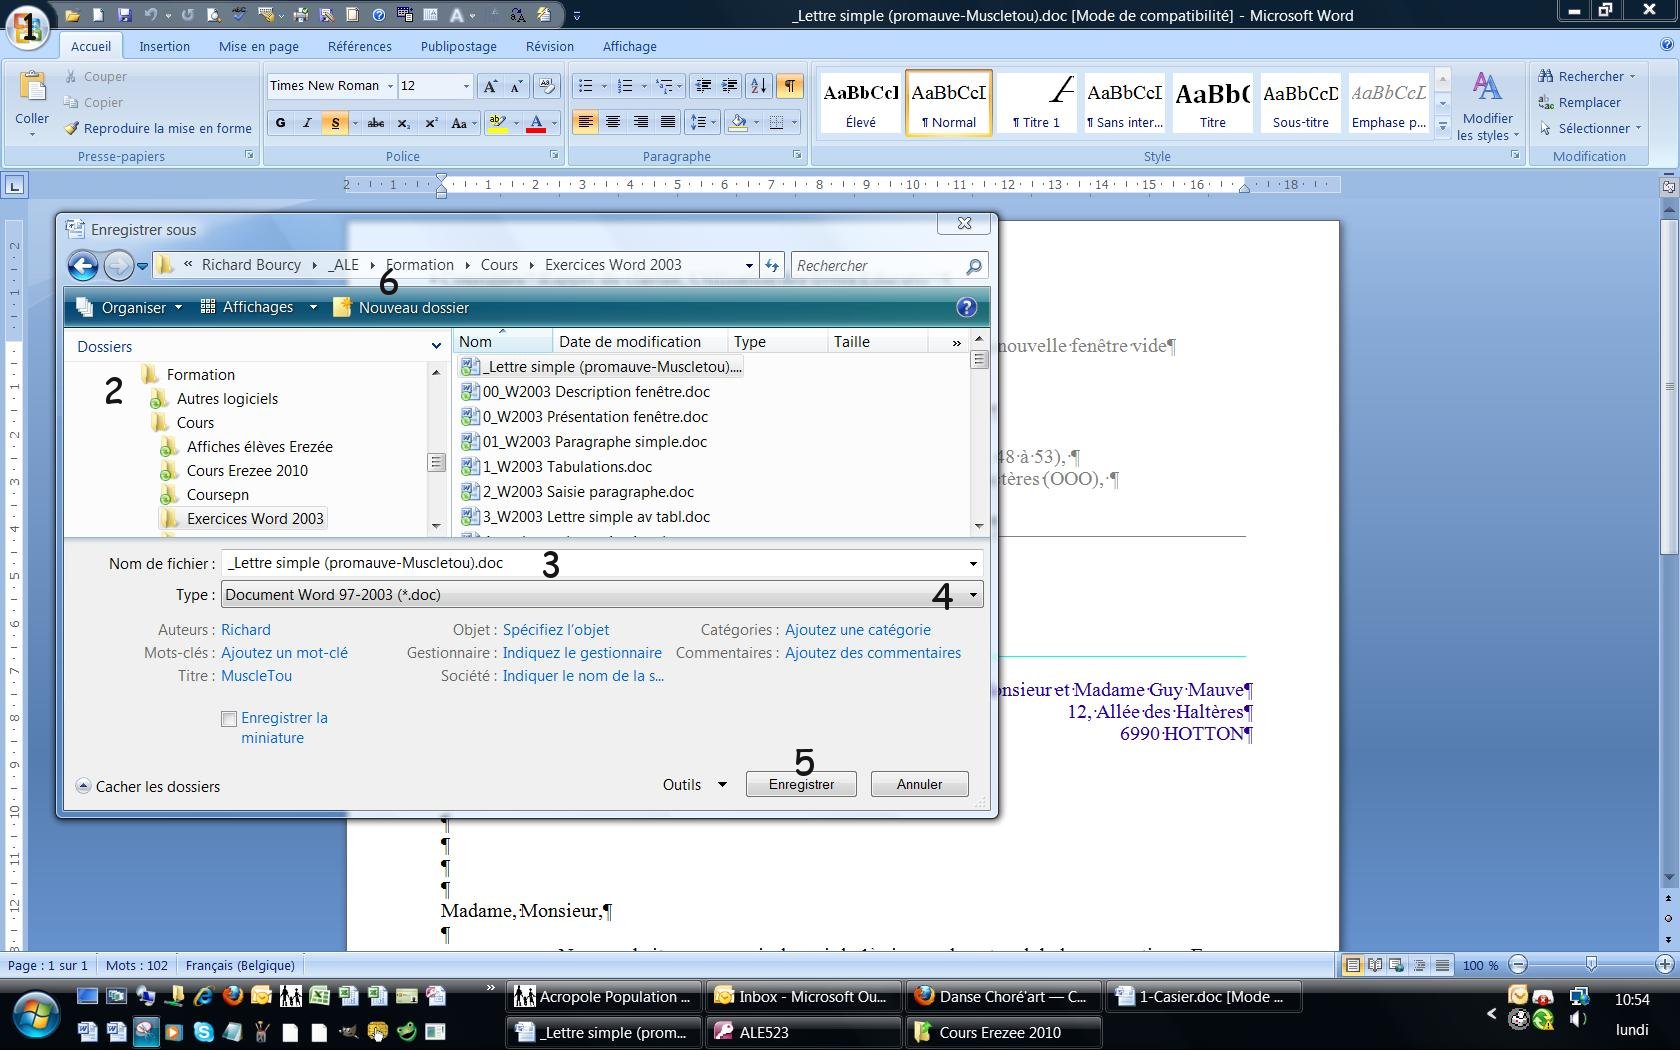This screenshot has width=1680, height=1050.
Task: Click the Annuler button
Action: pos(919,785)
